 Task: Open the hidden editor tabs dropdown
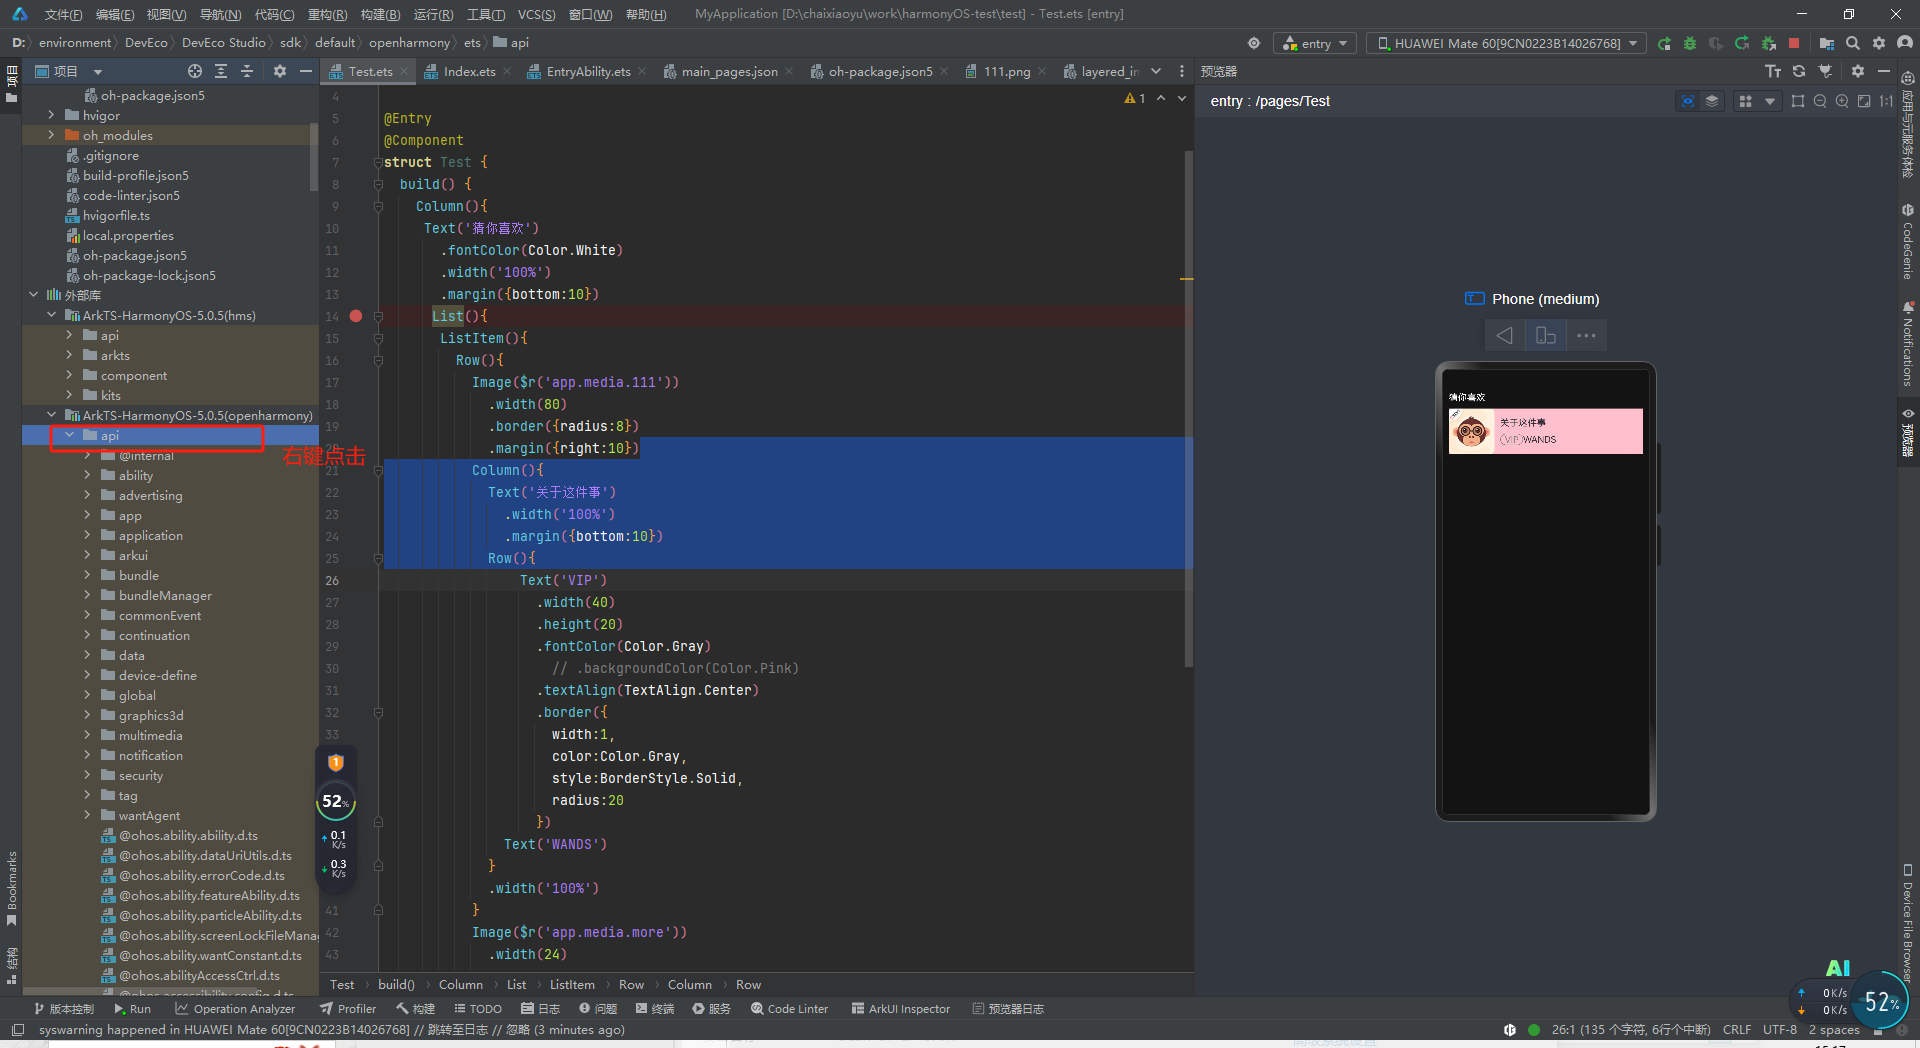[x=1156, y=71]
